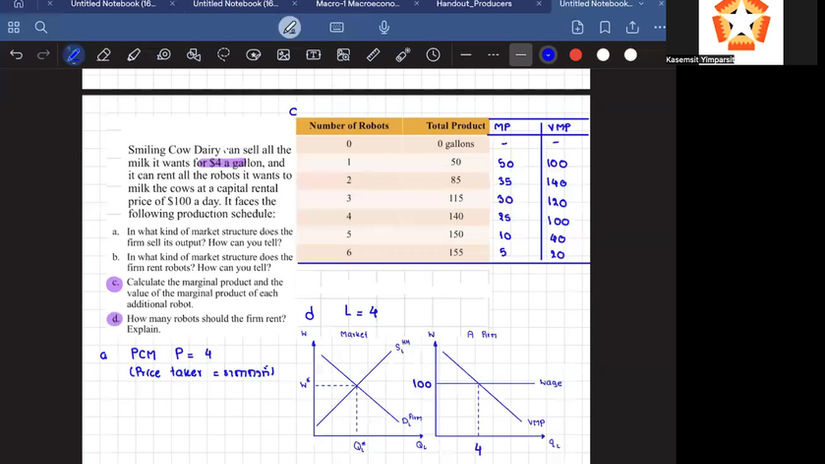Image resolution: width=825 pixels, height=464 pixels.
Task: Select the Laser pointer tool
Action: 403,55
